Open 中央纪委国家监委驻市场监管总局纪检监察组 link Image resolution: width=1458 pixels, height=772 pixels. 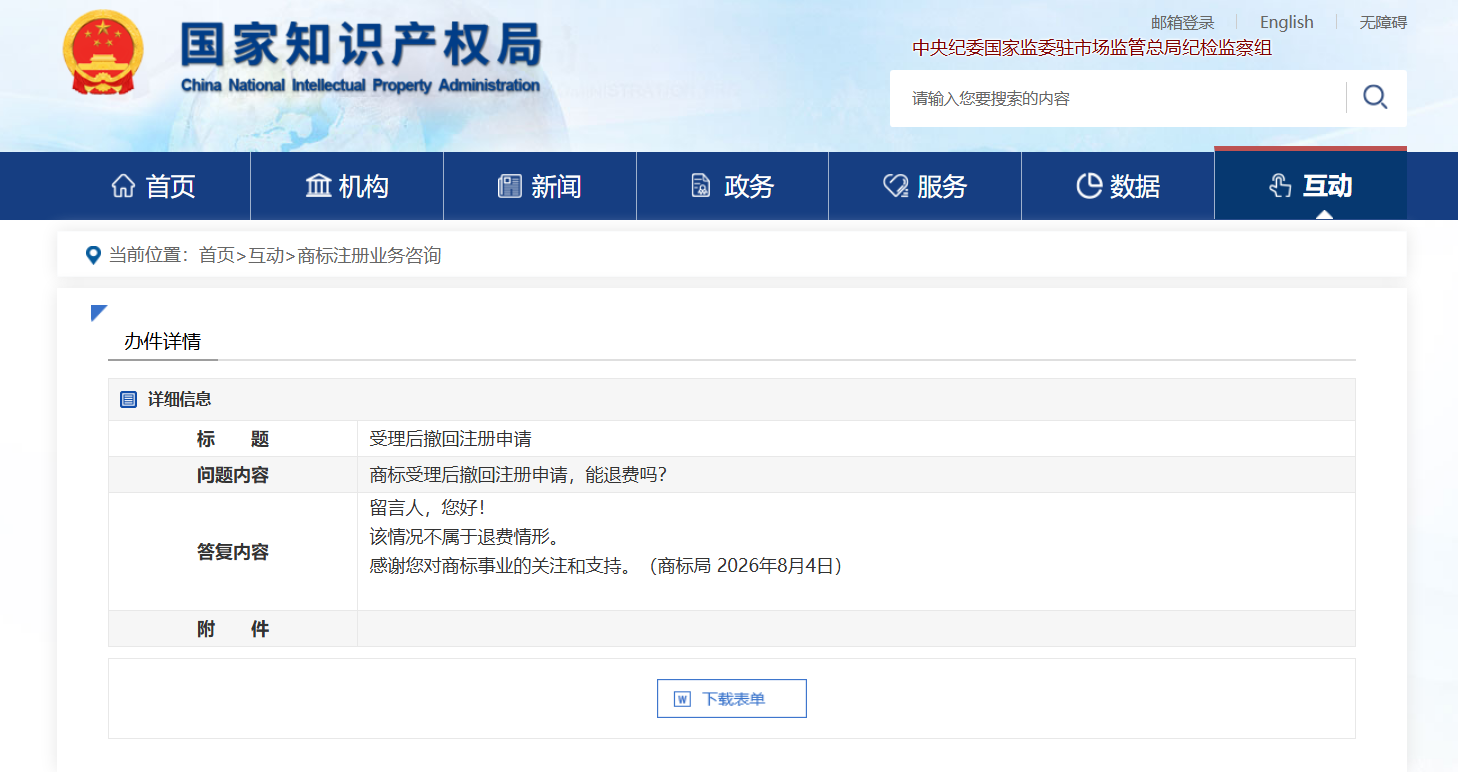coord(1092,48)
